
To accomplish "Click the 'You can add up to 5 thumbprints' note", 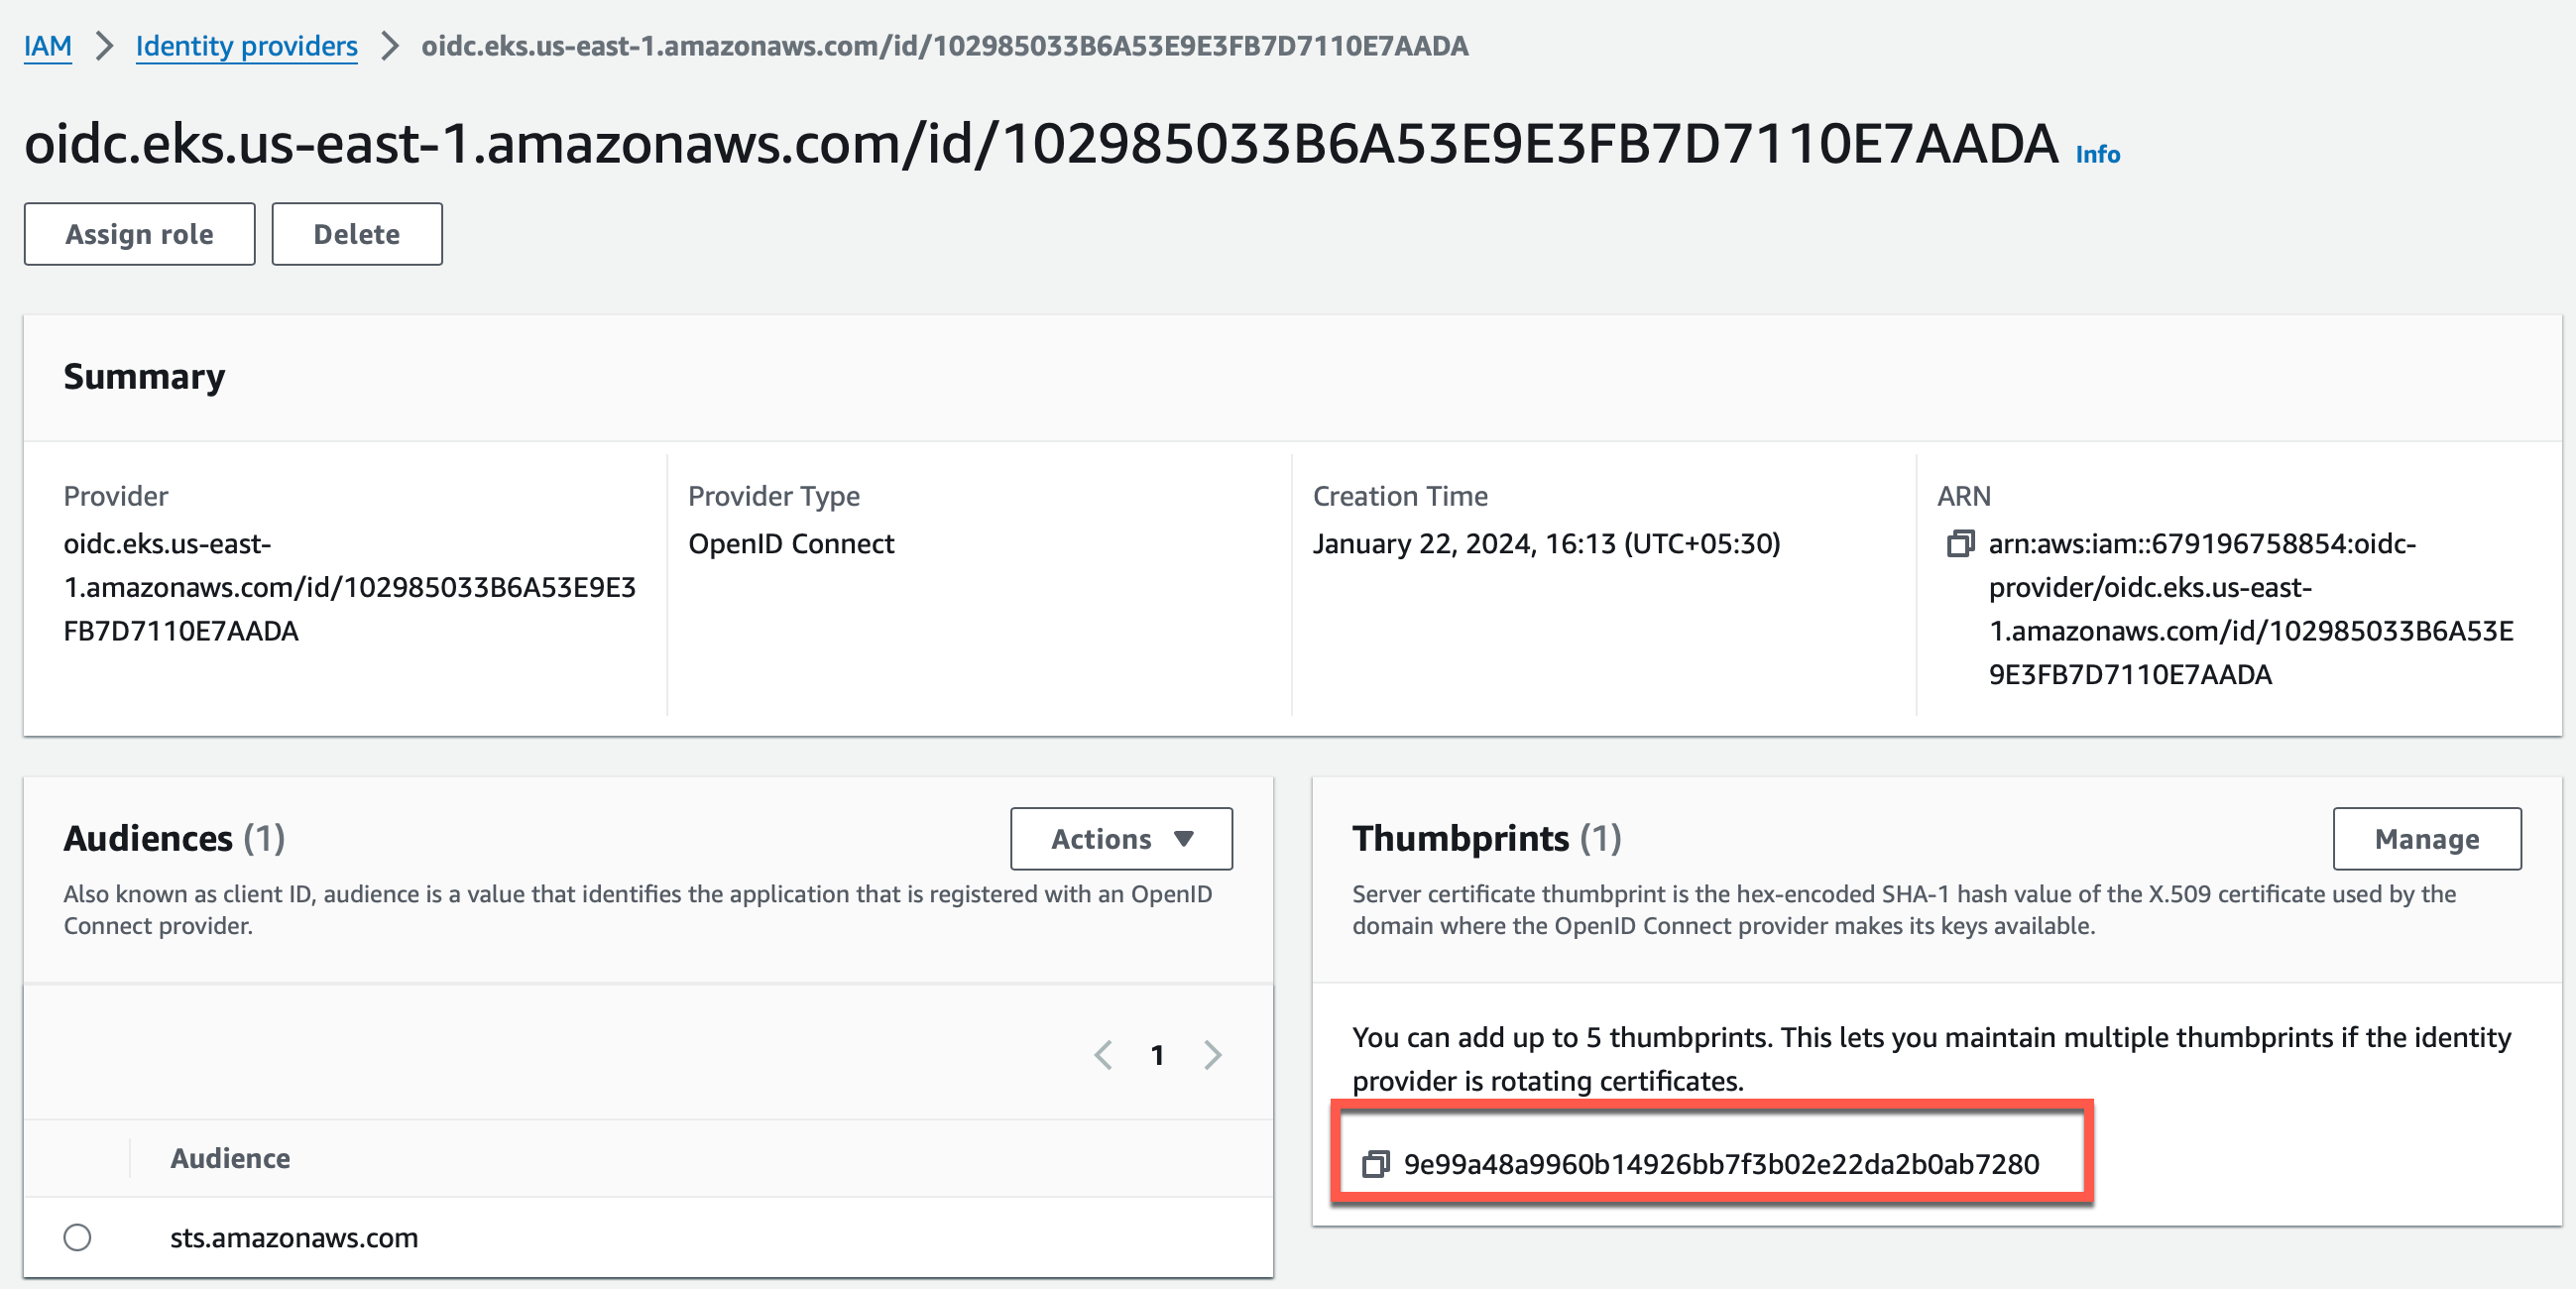I will pyautogui.click(x=1930, y=1059).
